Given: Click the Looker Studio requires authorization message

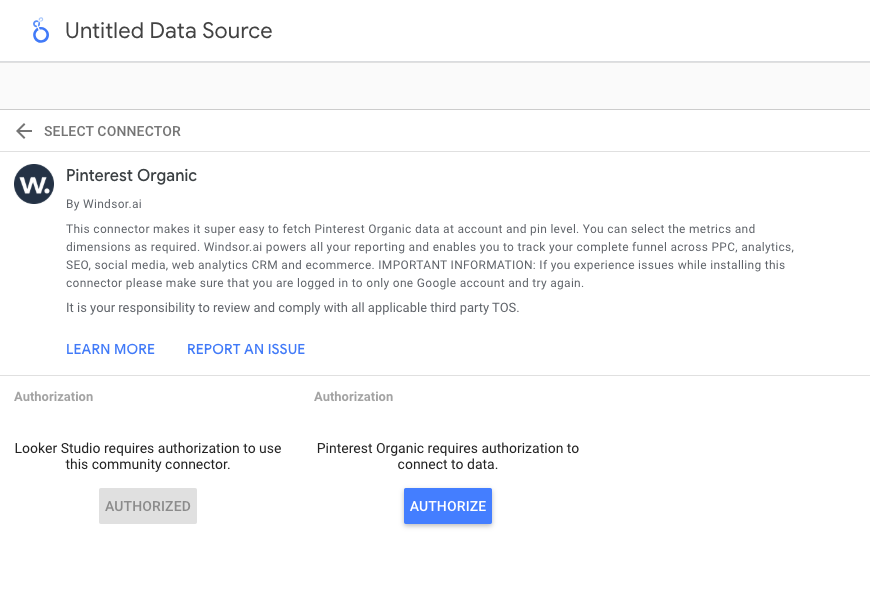Looking at the screenshot, I should click(148, 448).
